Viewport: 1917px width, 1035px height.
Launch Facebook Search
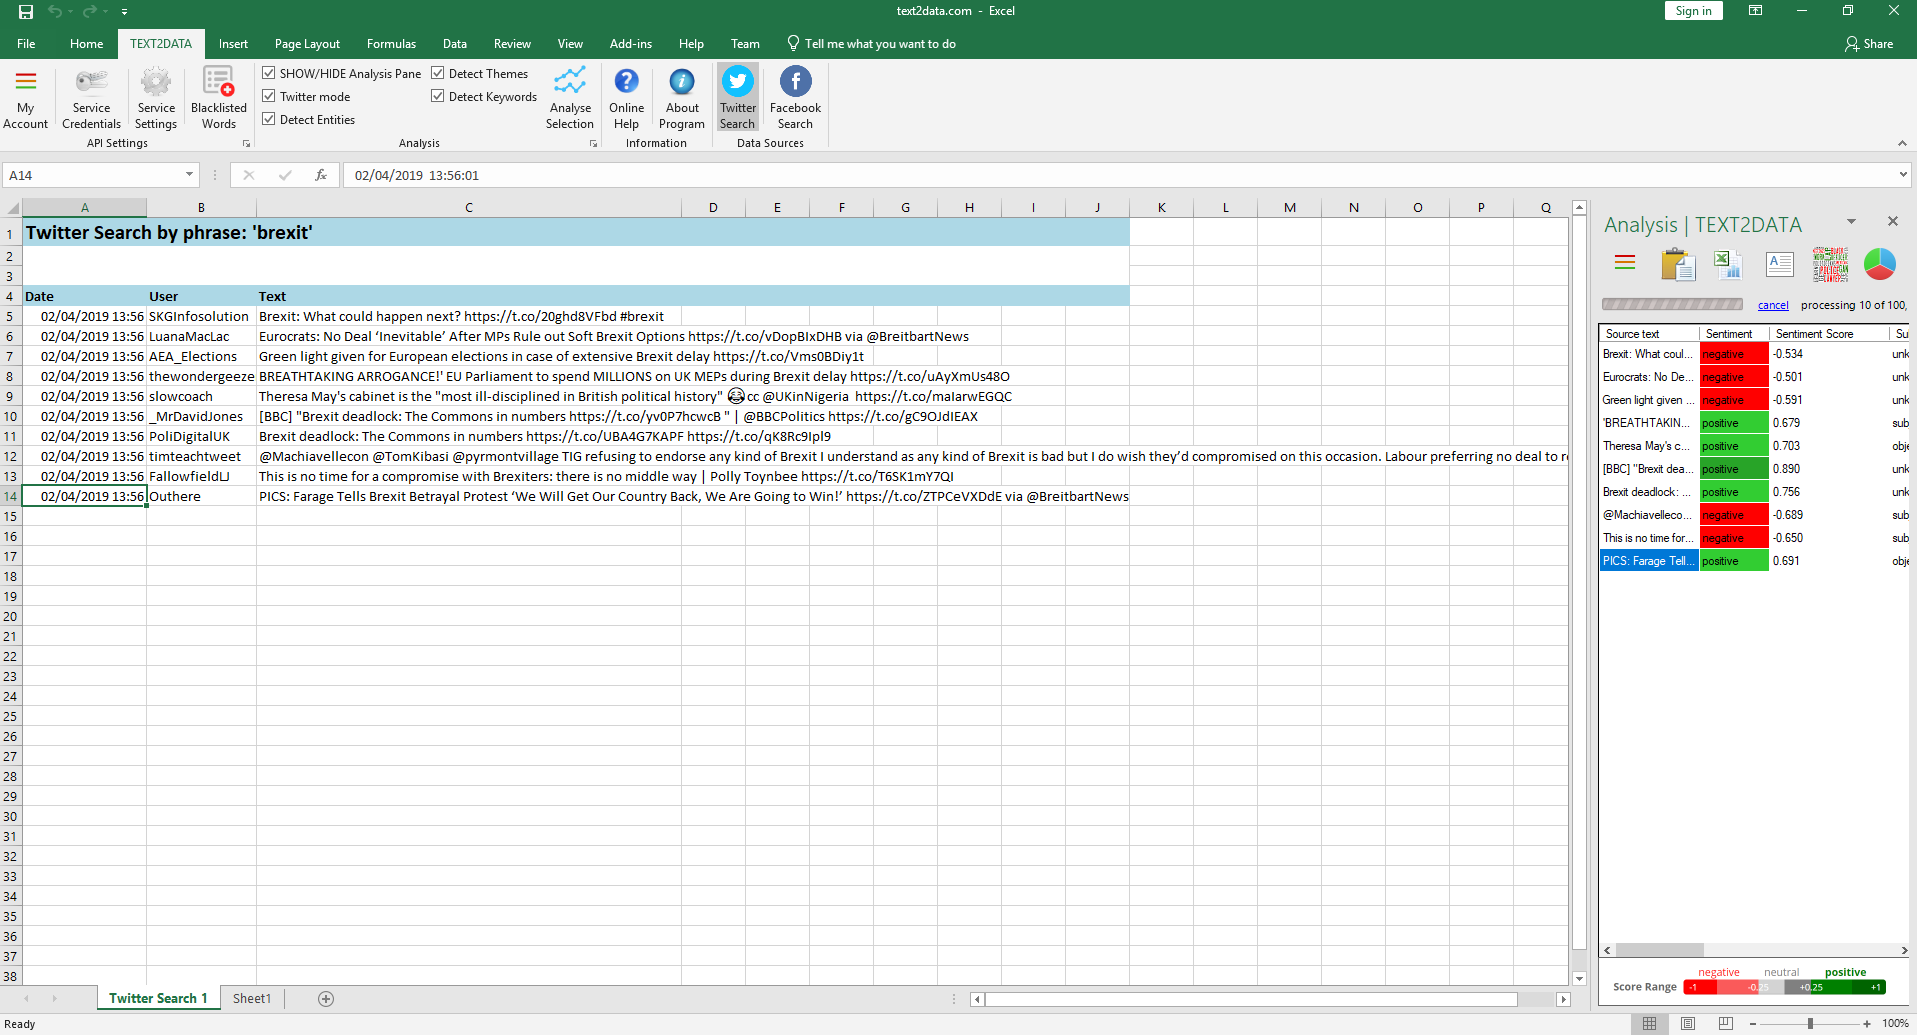click(795, 98)
